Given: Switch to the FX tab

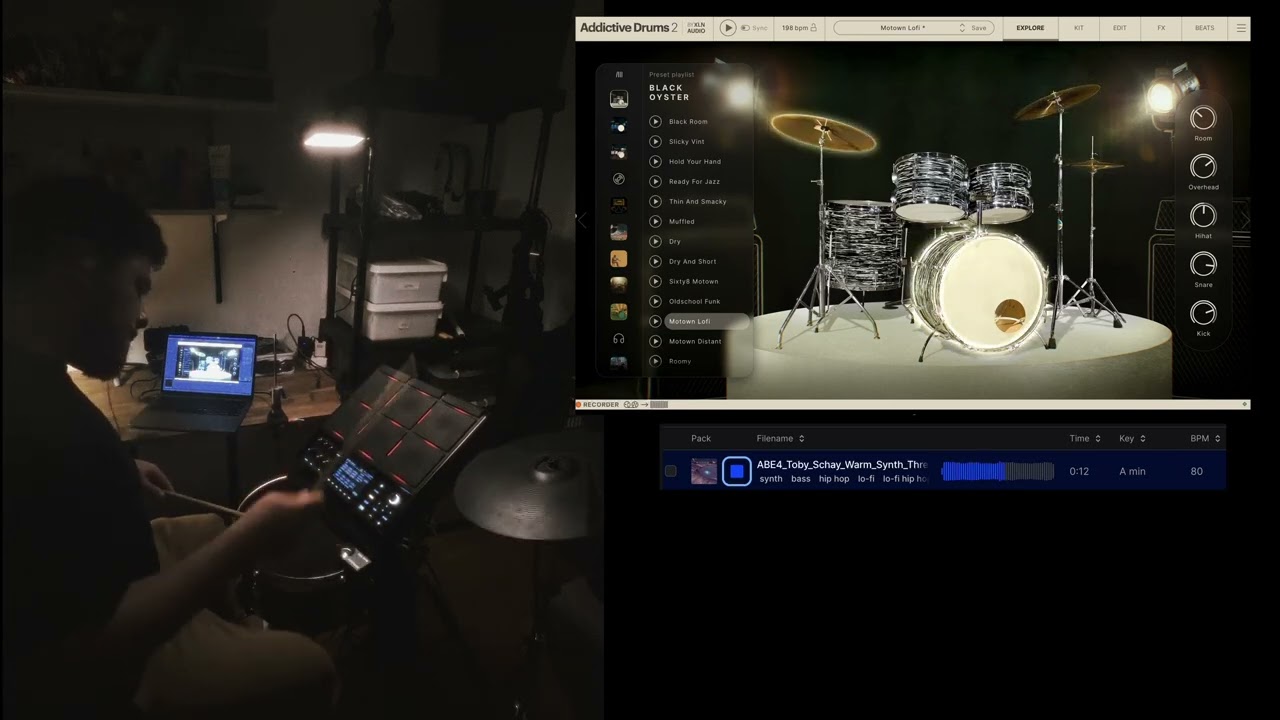Looking at the screenshot, I should (x=1161, y=28).
